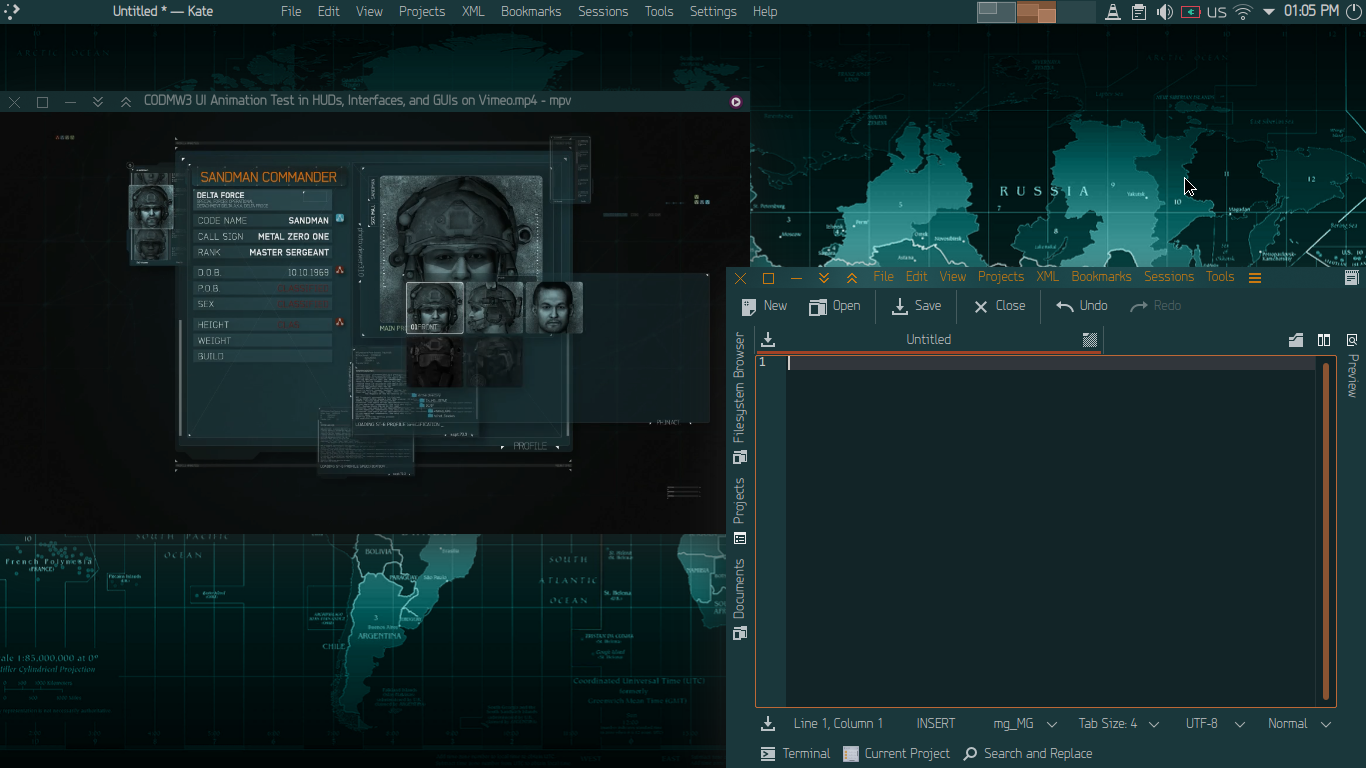Undo the last edit in Kate
This screenshot has width=1366, height=768.
pyautogui.click(x=1082, y=306)
